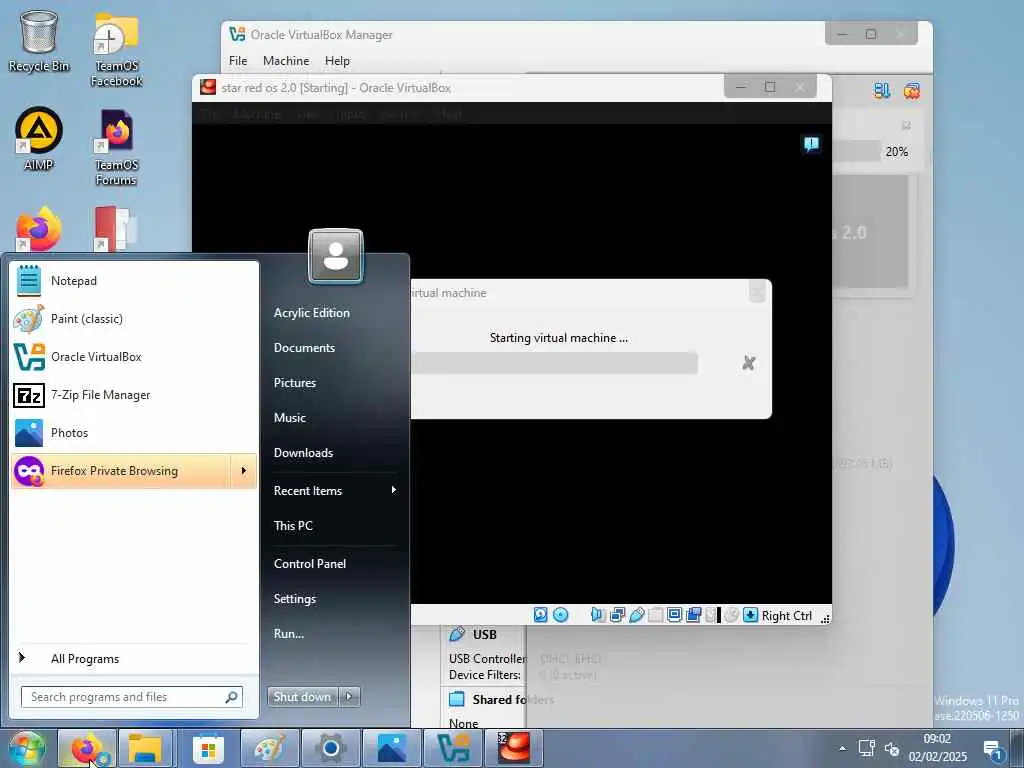
Task: Open network icon in system tray
Action: tap(867, 748)
